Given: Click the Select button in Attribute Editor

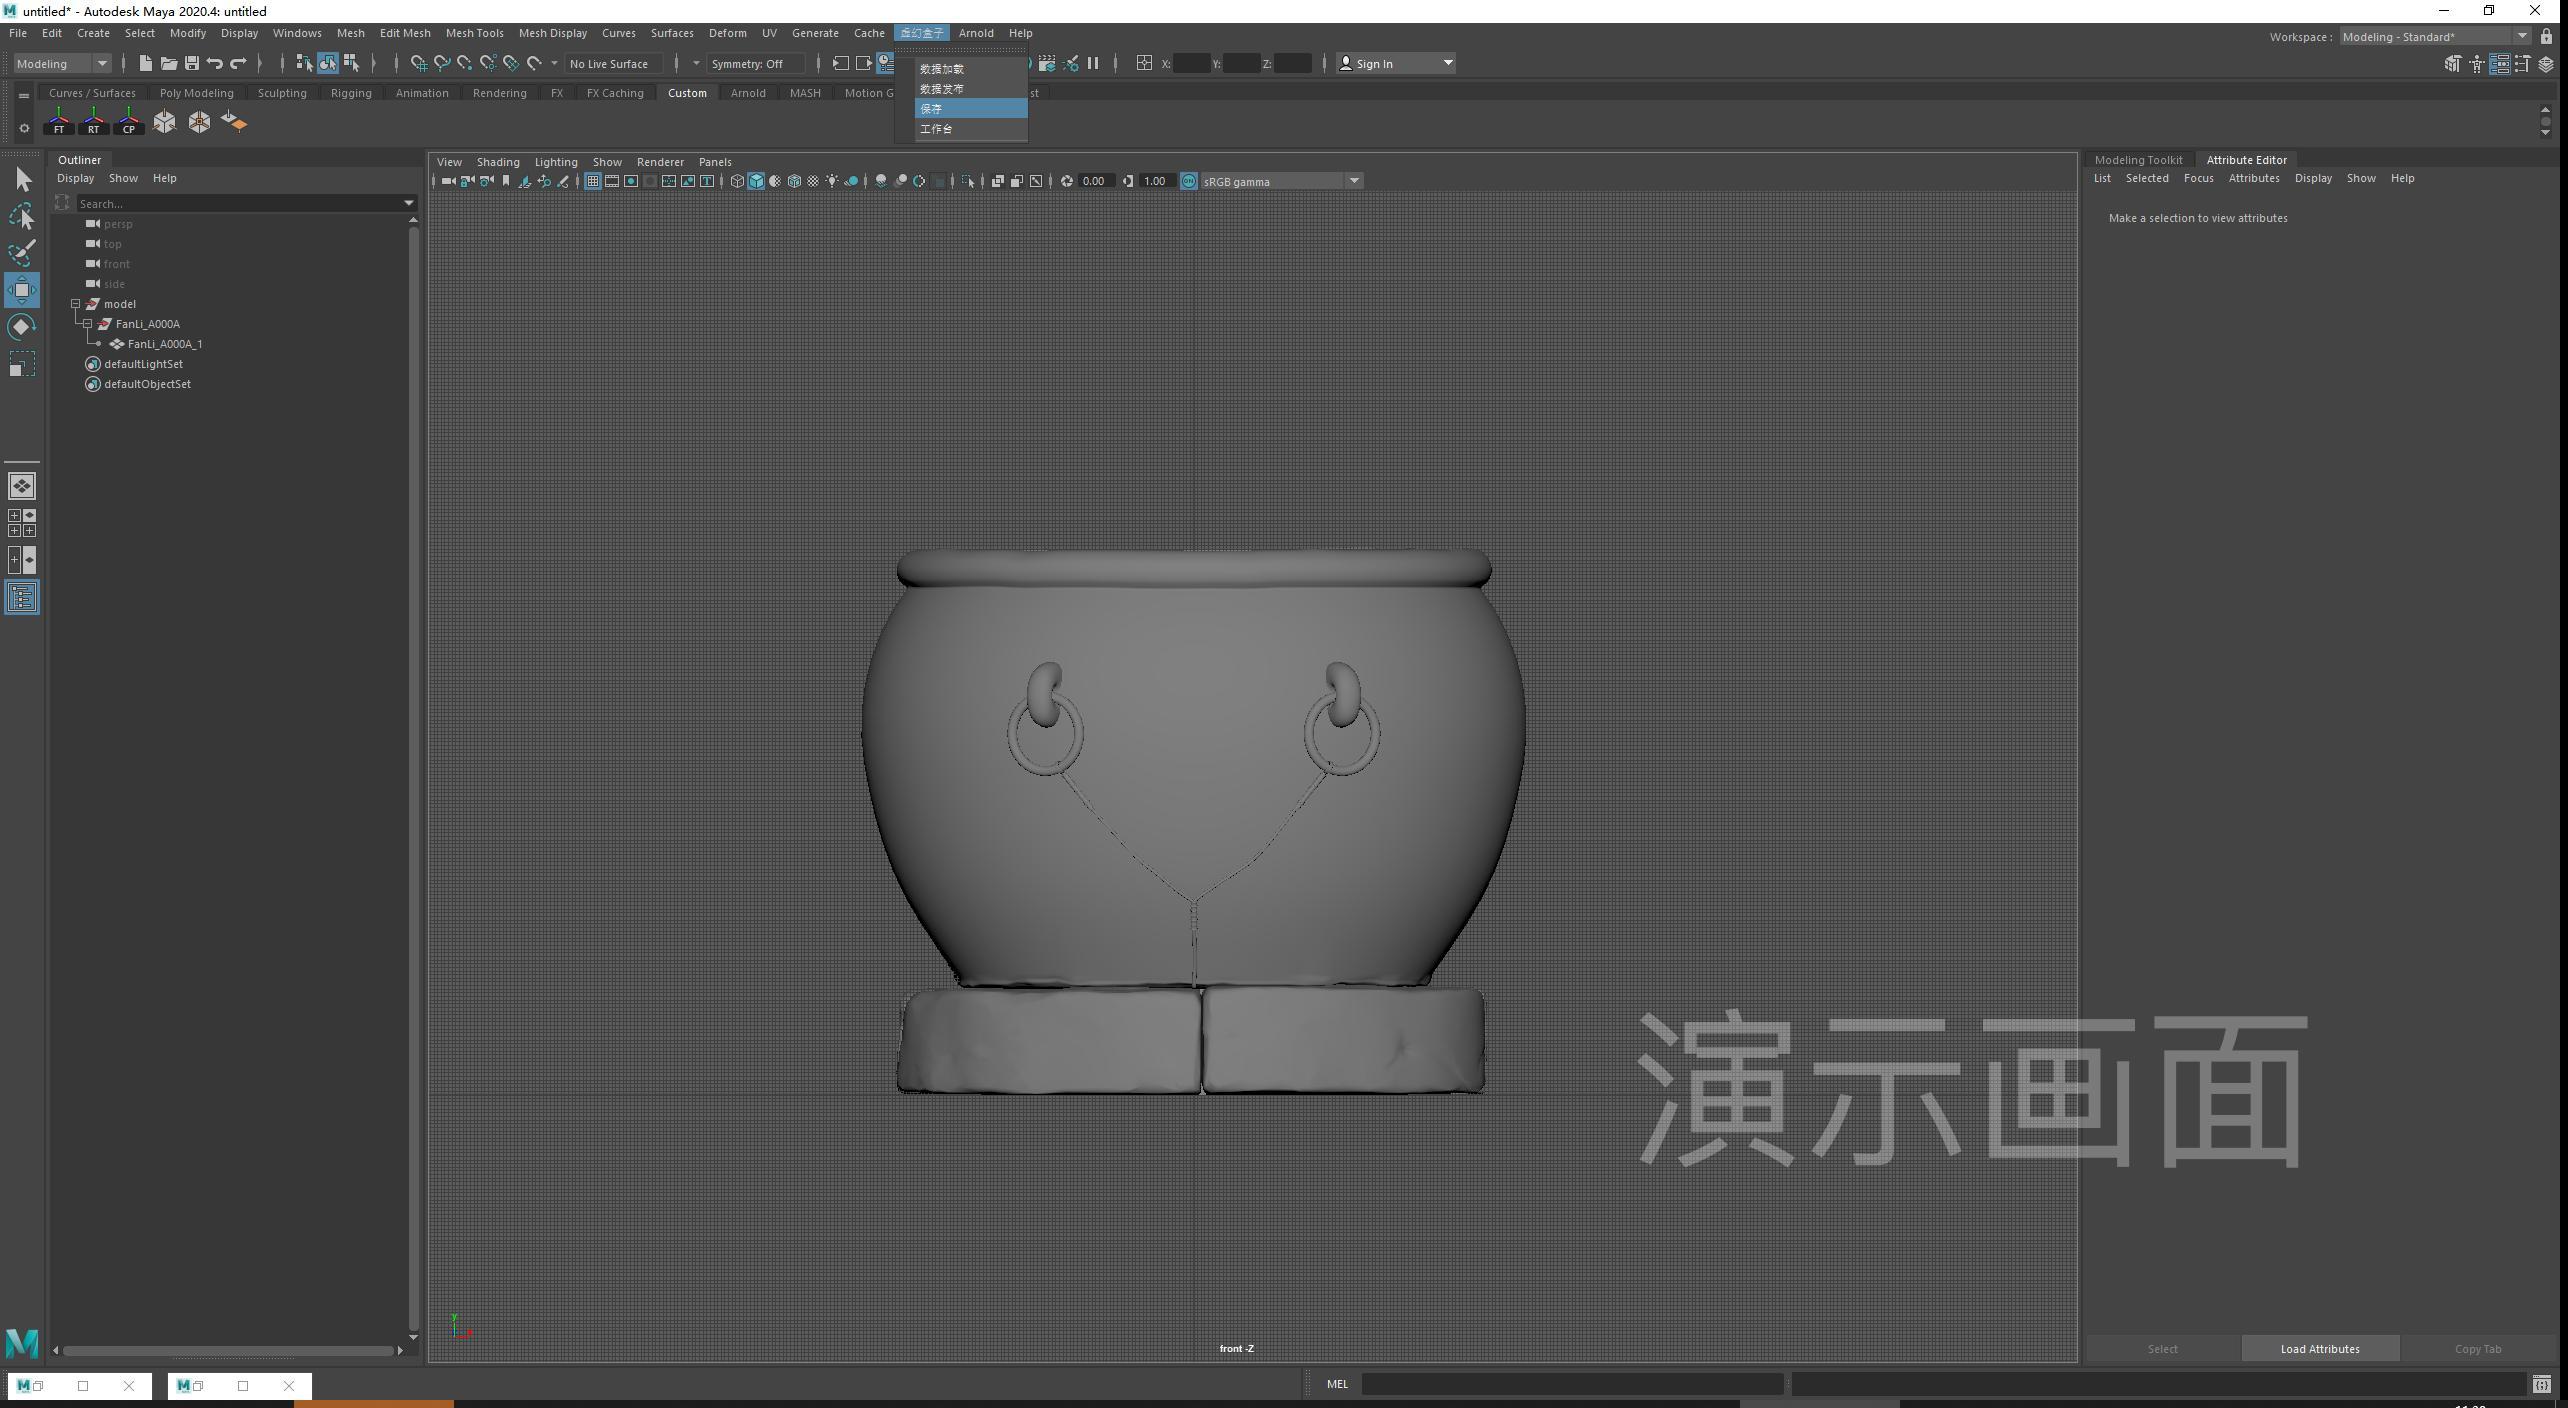Looking at the screenshot, I should [2162, 1348].
